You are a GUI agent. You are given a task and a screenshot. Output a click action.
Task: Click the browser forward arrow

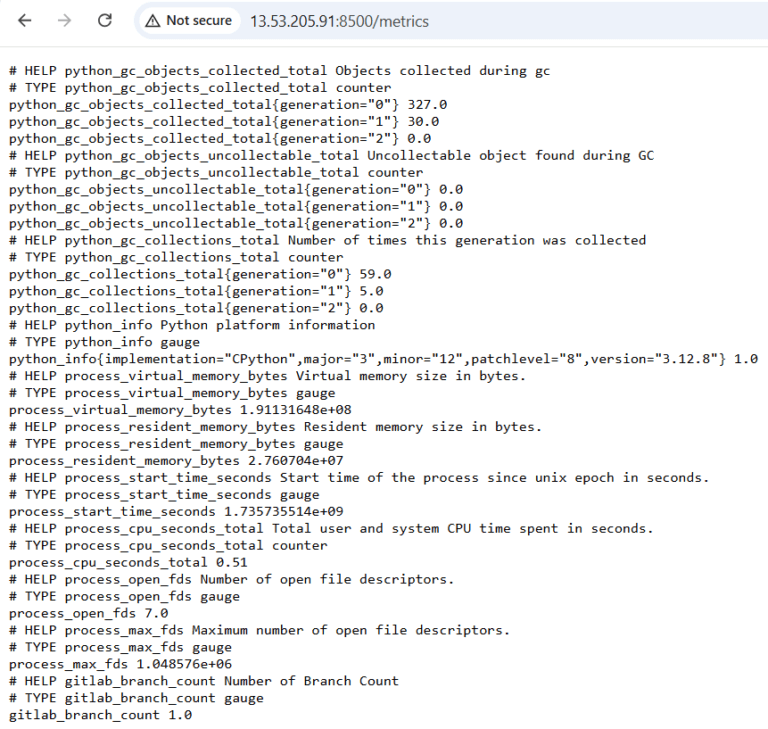64,21
